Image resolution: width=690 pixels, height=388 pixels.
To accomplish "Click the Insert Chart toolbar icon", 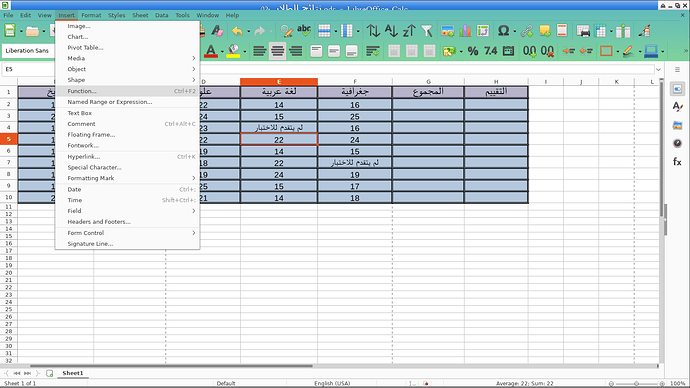I will click(x=465, y=31).
